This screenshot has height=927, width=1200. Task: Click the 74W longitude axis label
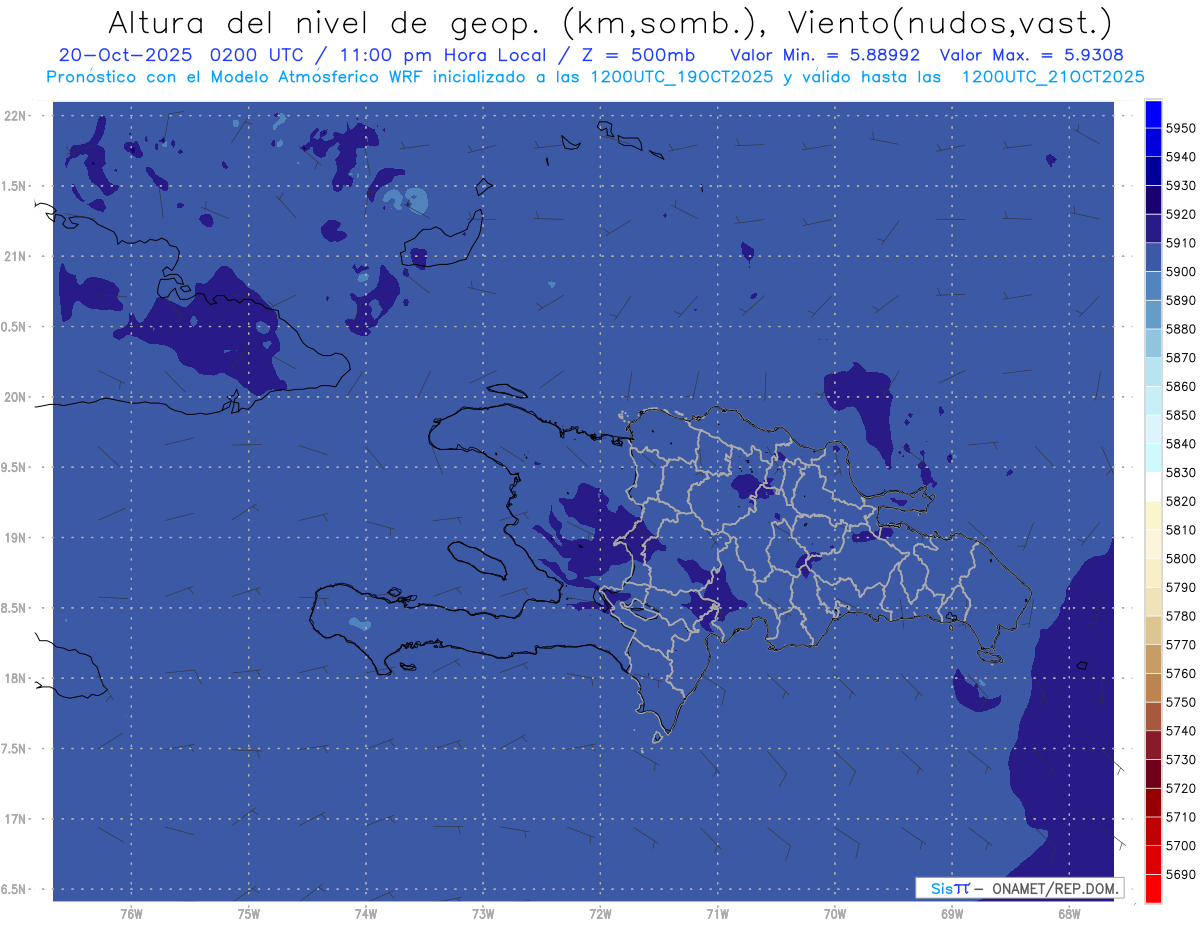pyautogui.click(x=366, y=914)
